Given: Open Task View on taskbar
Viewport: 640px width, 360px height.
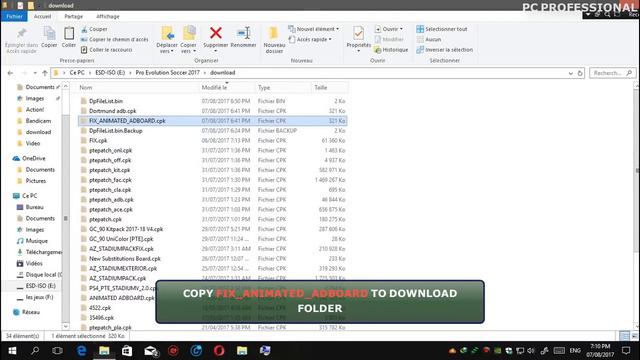Looking at the screenshot, I should coord(58,351).
